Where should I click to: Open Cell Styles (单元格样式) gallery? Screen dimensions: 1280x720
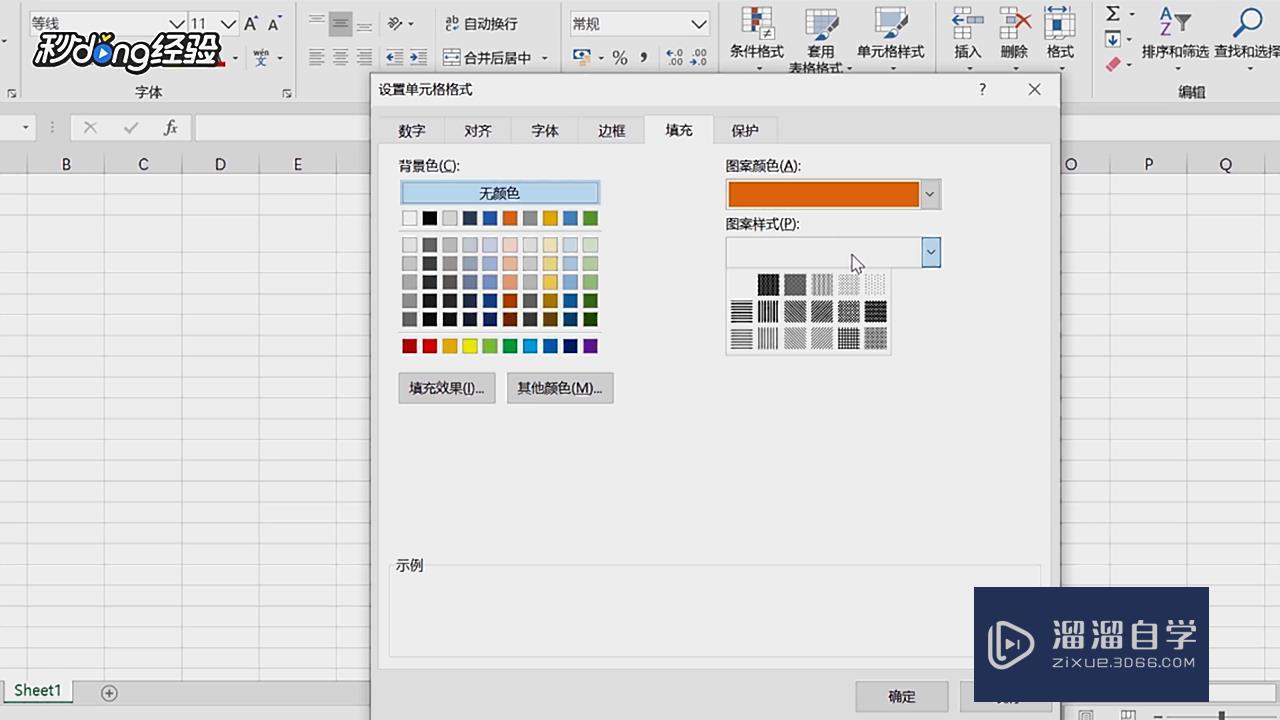pos(890,35)
